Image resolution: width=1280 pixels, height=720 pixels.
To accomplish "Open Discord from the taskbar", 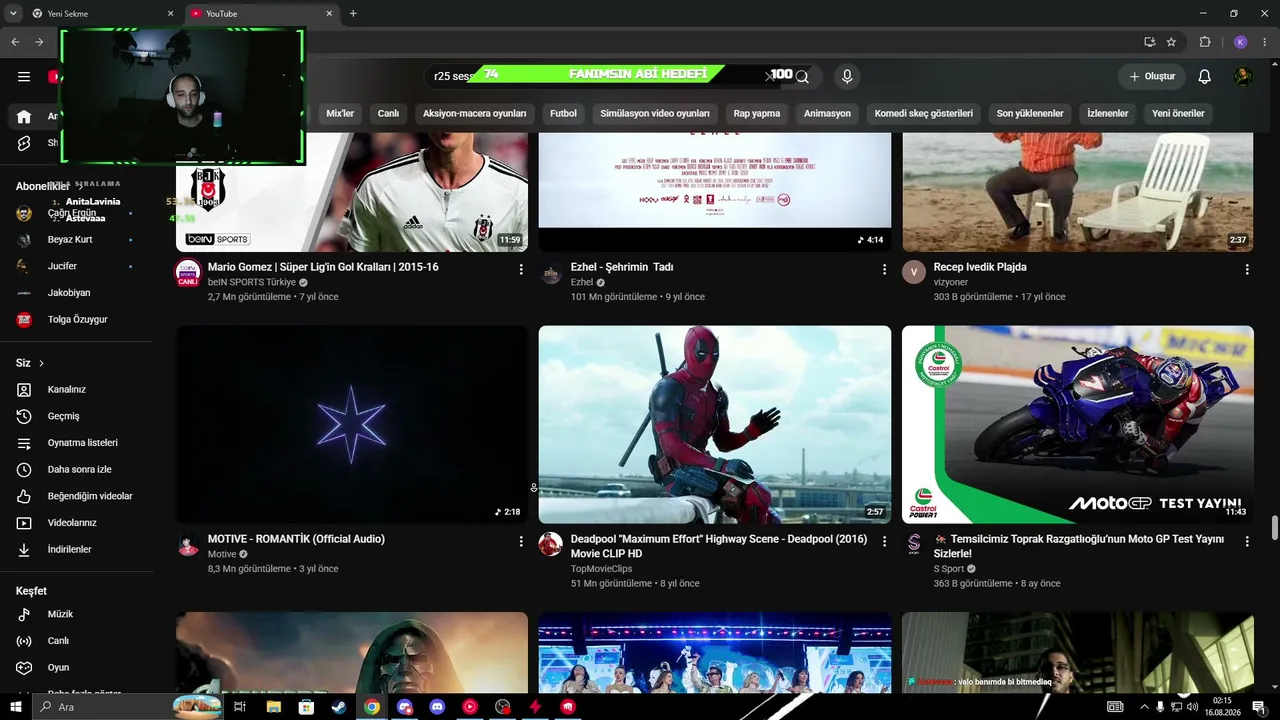I will click(437, 707).
